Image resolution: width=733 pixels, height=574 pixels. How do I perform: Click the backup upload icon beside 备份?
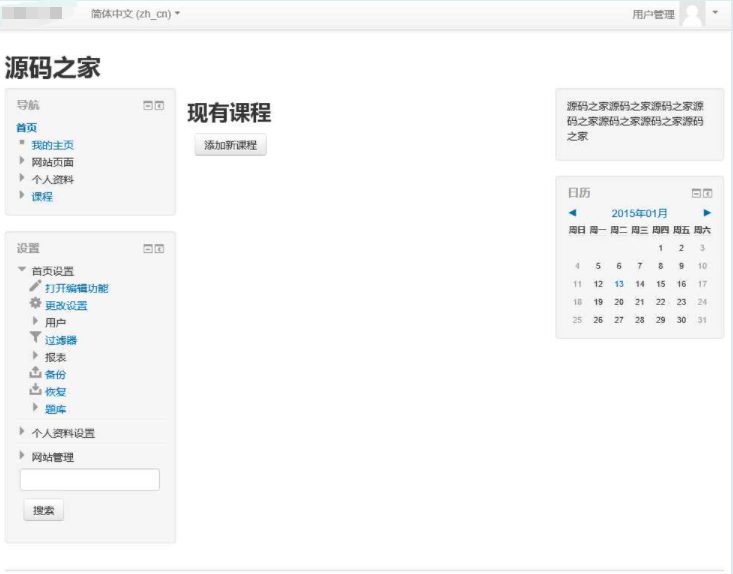[x=35, y=372]
